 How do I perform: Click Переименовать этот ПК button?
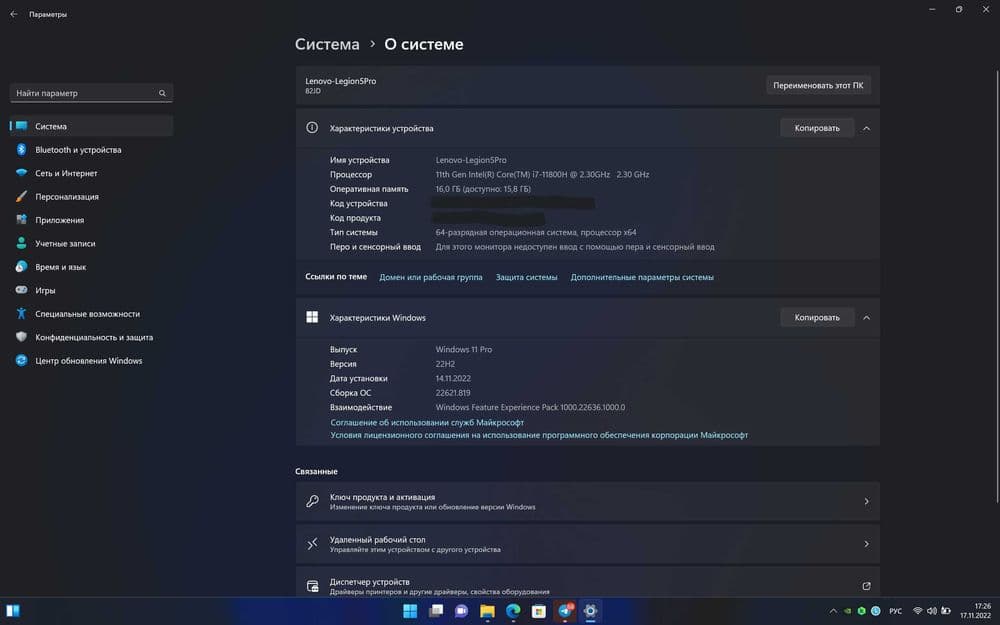(818, 85)
